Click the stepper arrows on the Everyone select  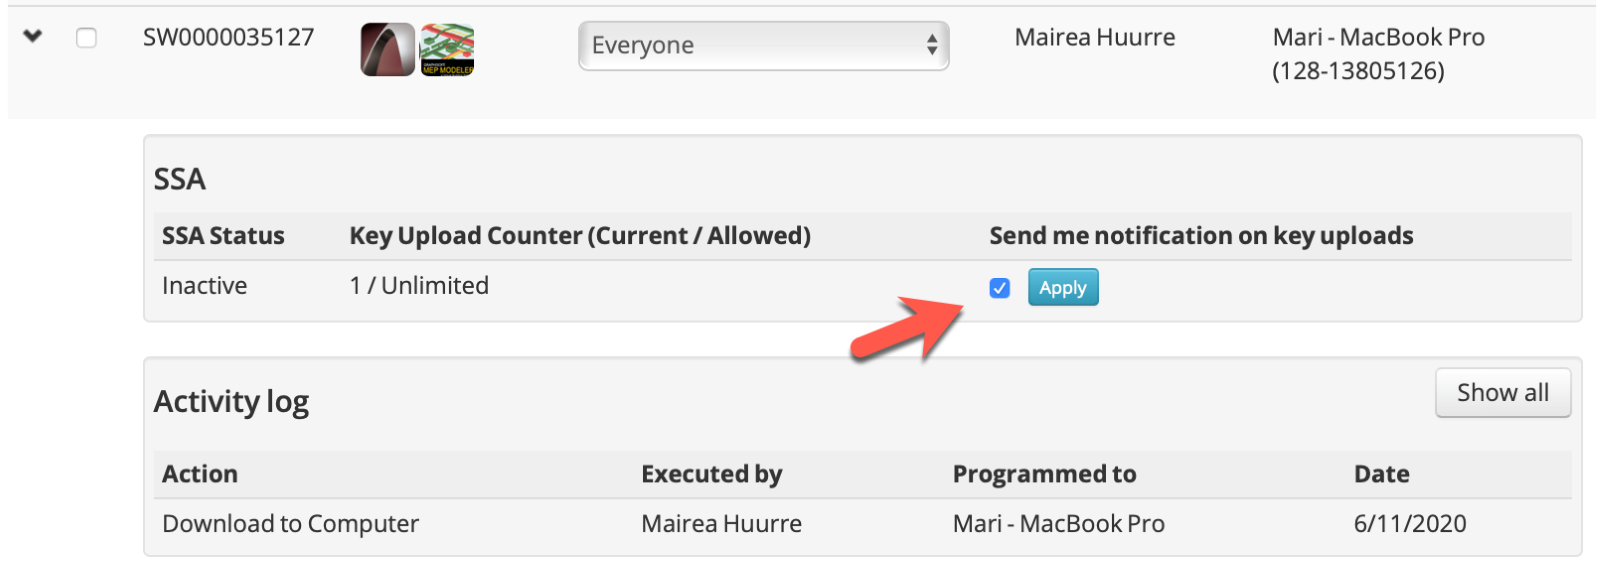click(932, 45)
